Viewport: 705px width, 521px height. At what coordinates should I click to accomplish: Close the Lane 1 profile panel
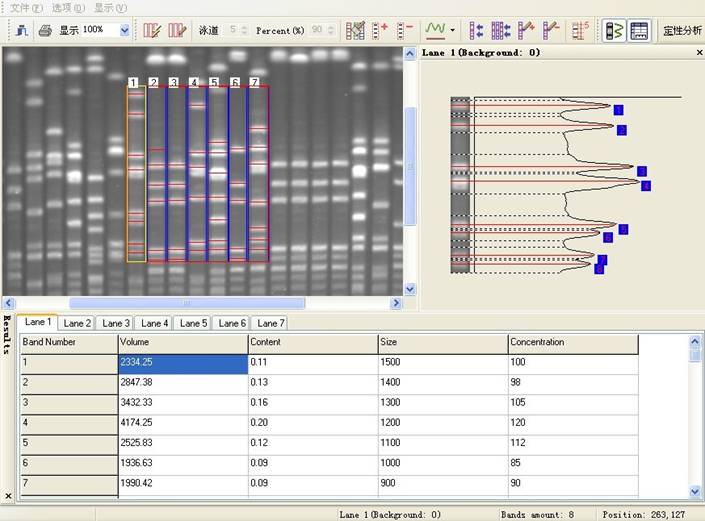[x=700, y=53]
